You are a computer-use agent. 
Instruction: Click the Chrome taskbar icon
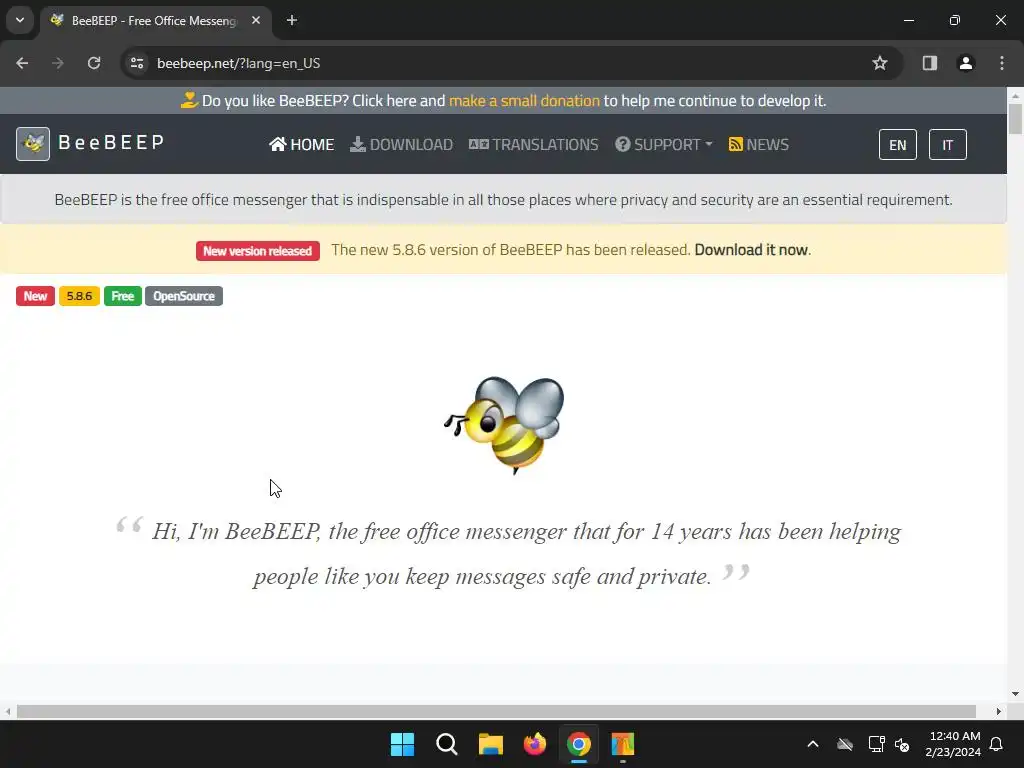coord(579,744)
